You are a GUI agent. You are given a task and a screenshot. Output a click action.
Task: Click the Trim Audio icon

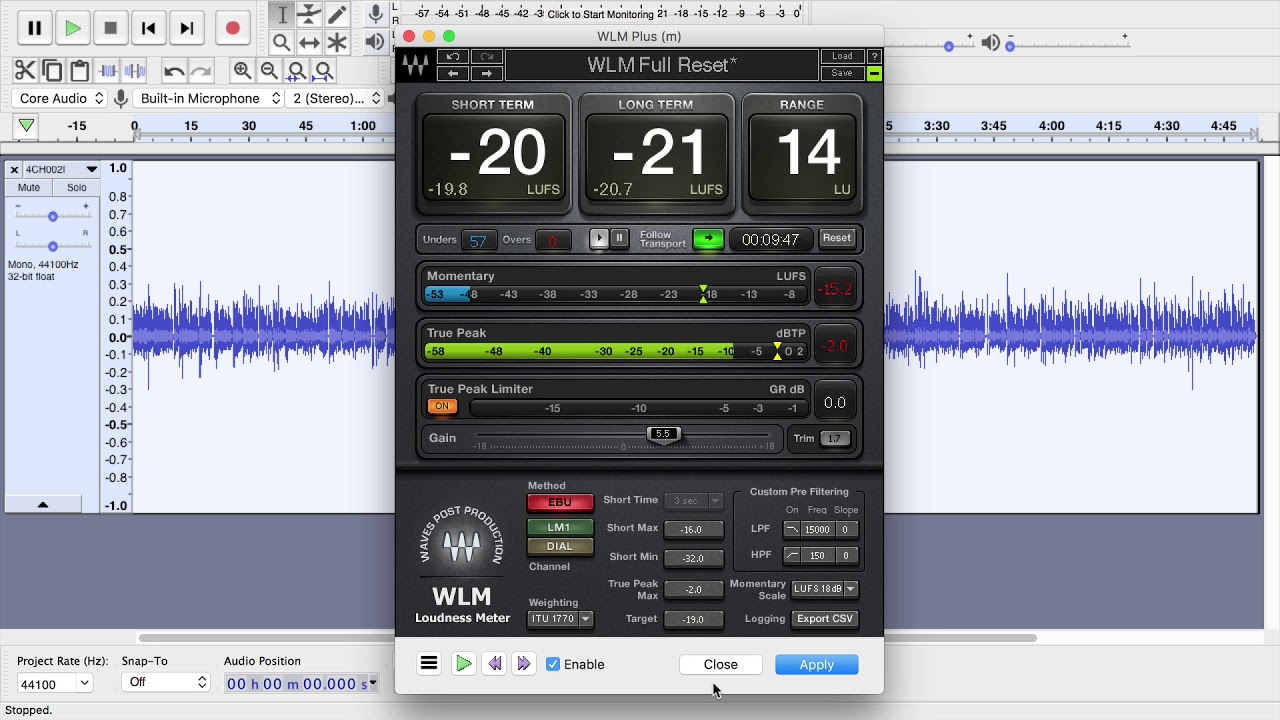(108, 70)
